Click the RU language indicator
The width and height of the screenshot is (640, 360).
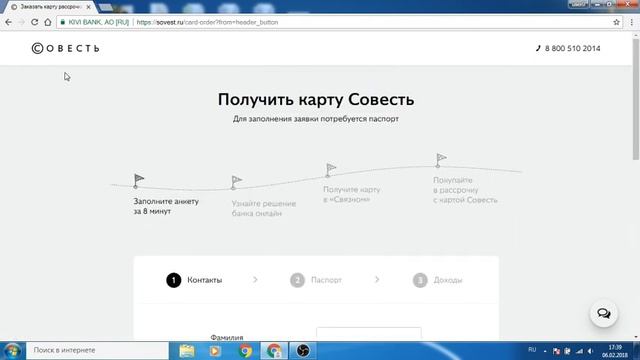[x=532, y=350]
